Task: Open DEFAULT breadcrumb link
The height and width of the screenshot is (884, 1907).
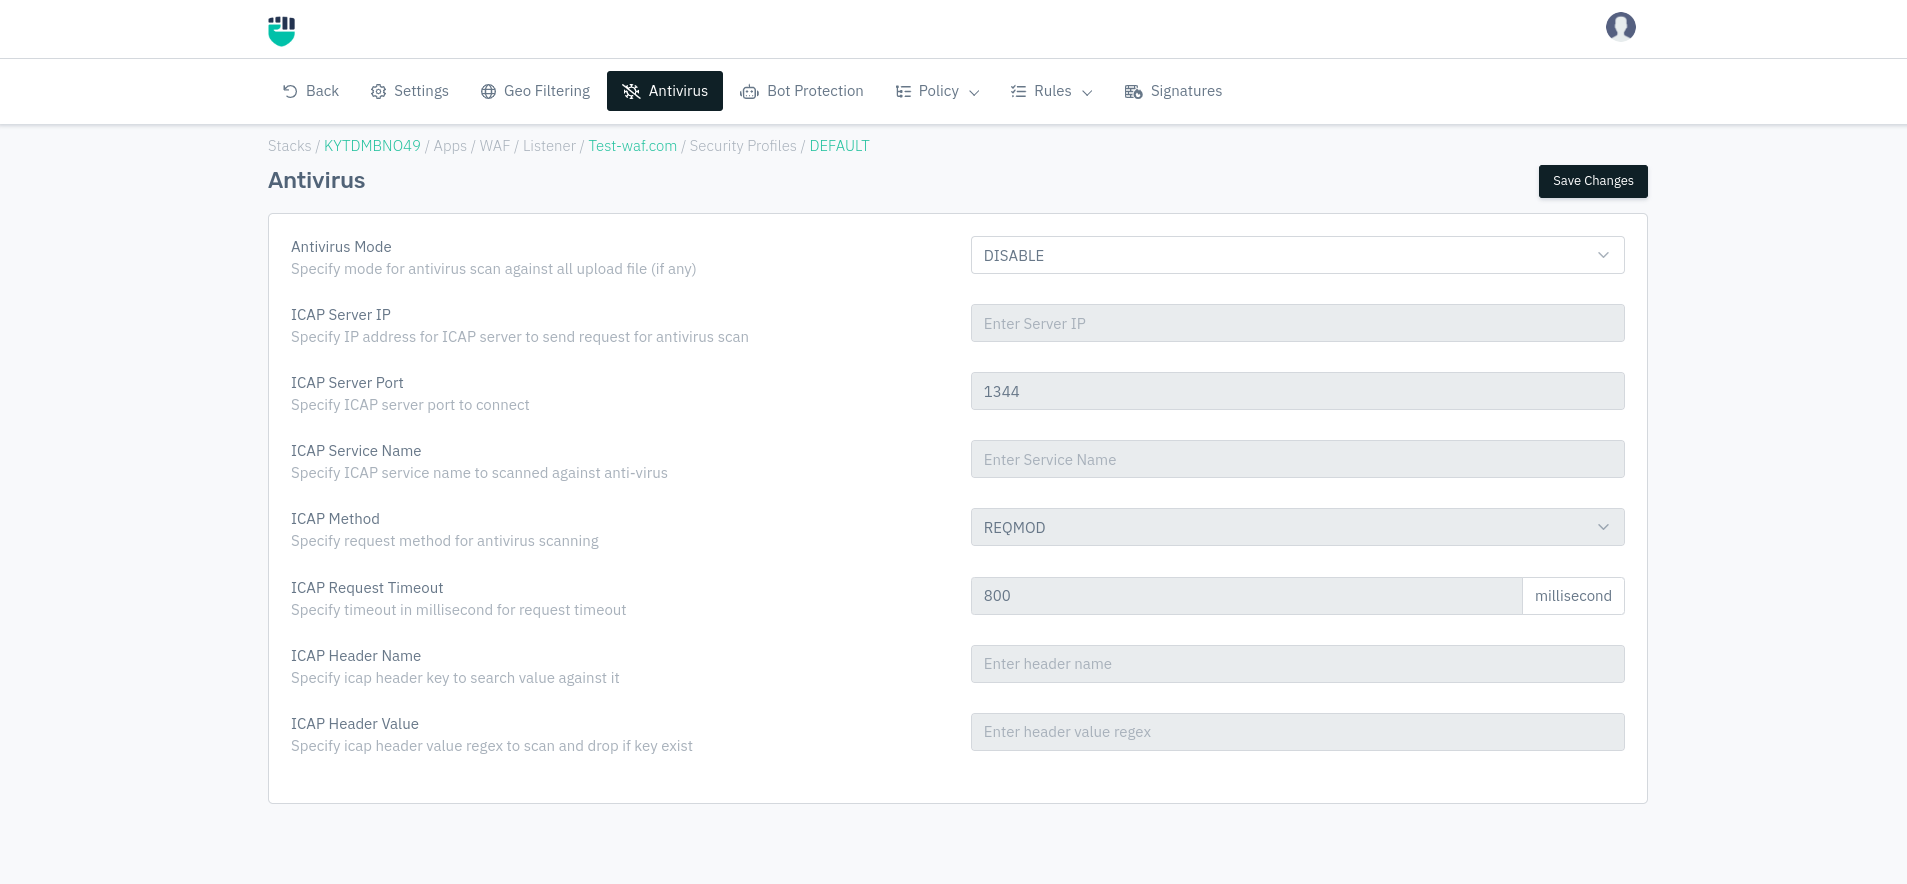Action: click(x=839, y=146)
